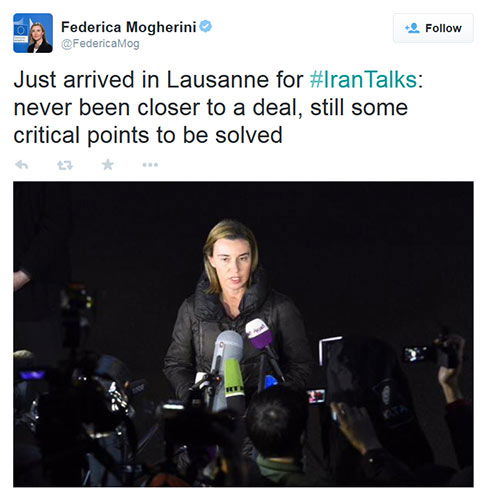The width and height of the screenshot is (490, 500).
Task: Click the speaker's face in the photo
Action: [232, 265]
